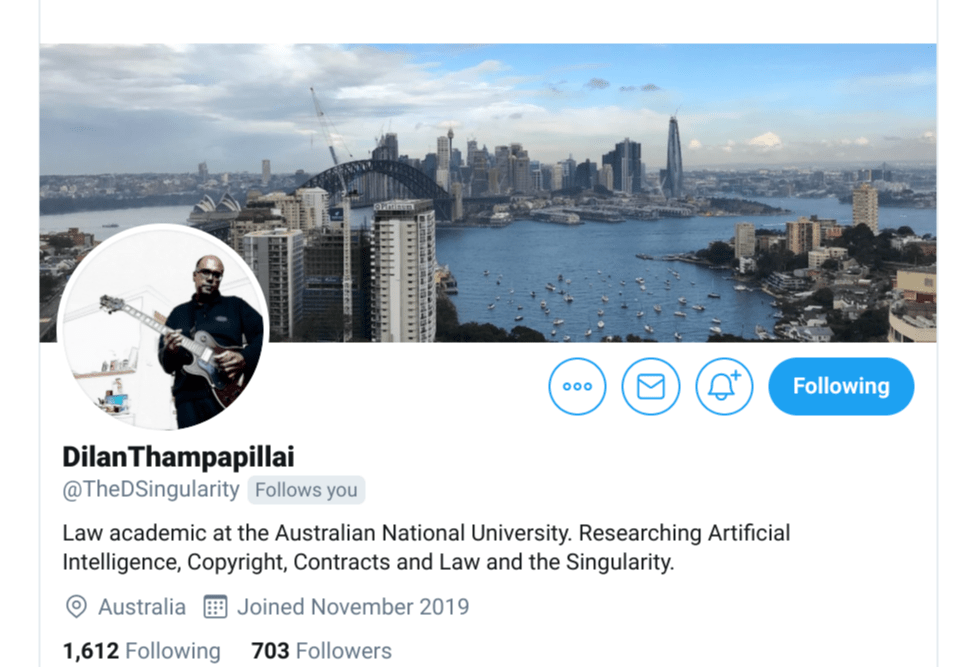976x667 pixels.
Task: Click the Harbour Bridge in header photo
Action: coord(382,179)
